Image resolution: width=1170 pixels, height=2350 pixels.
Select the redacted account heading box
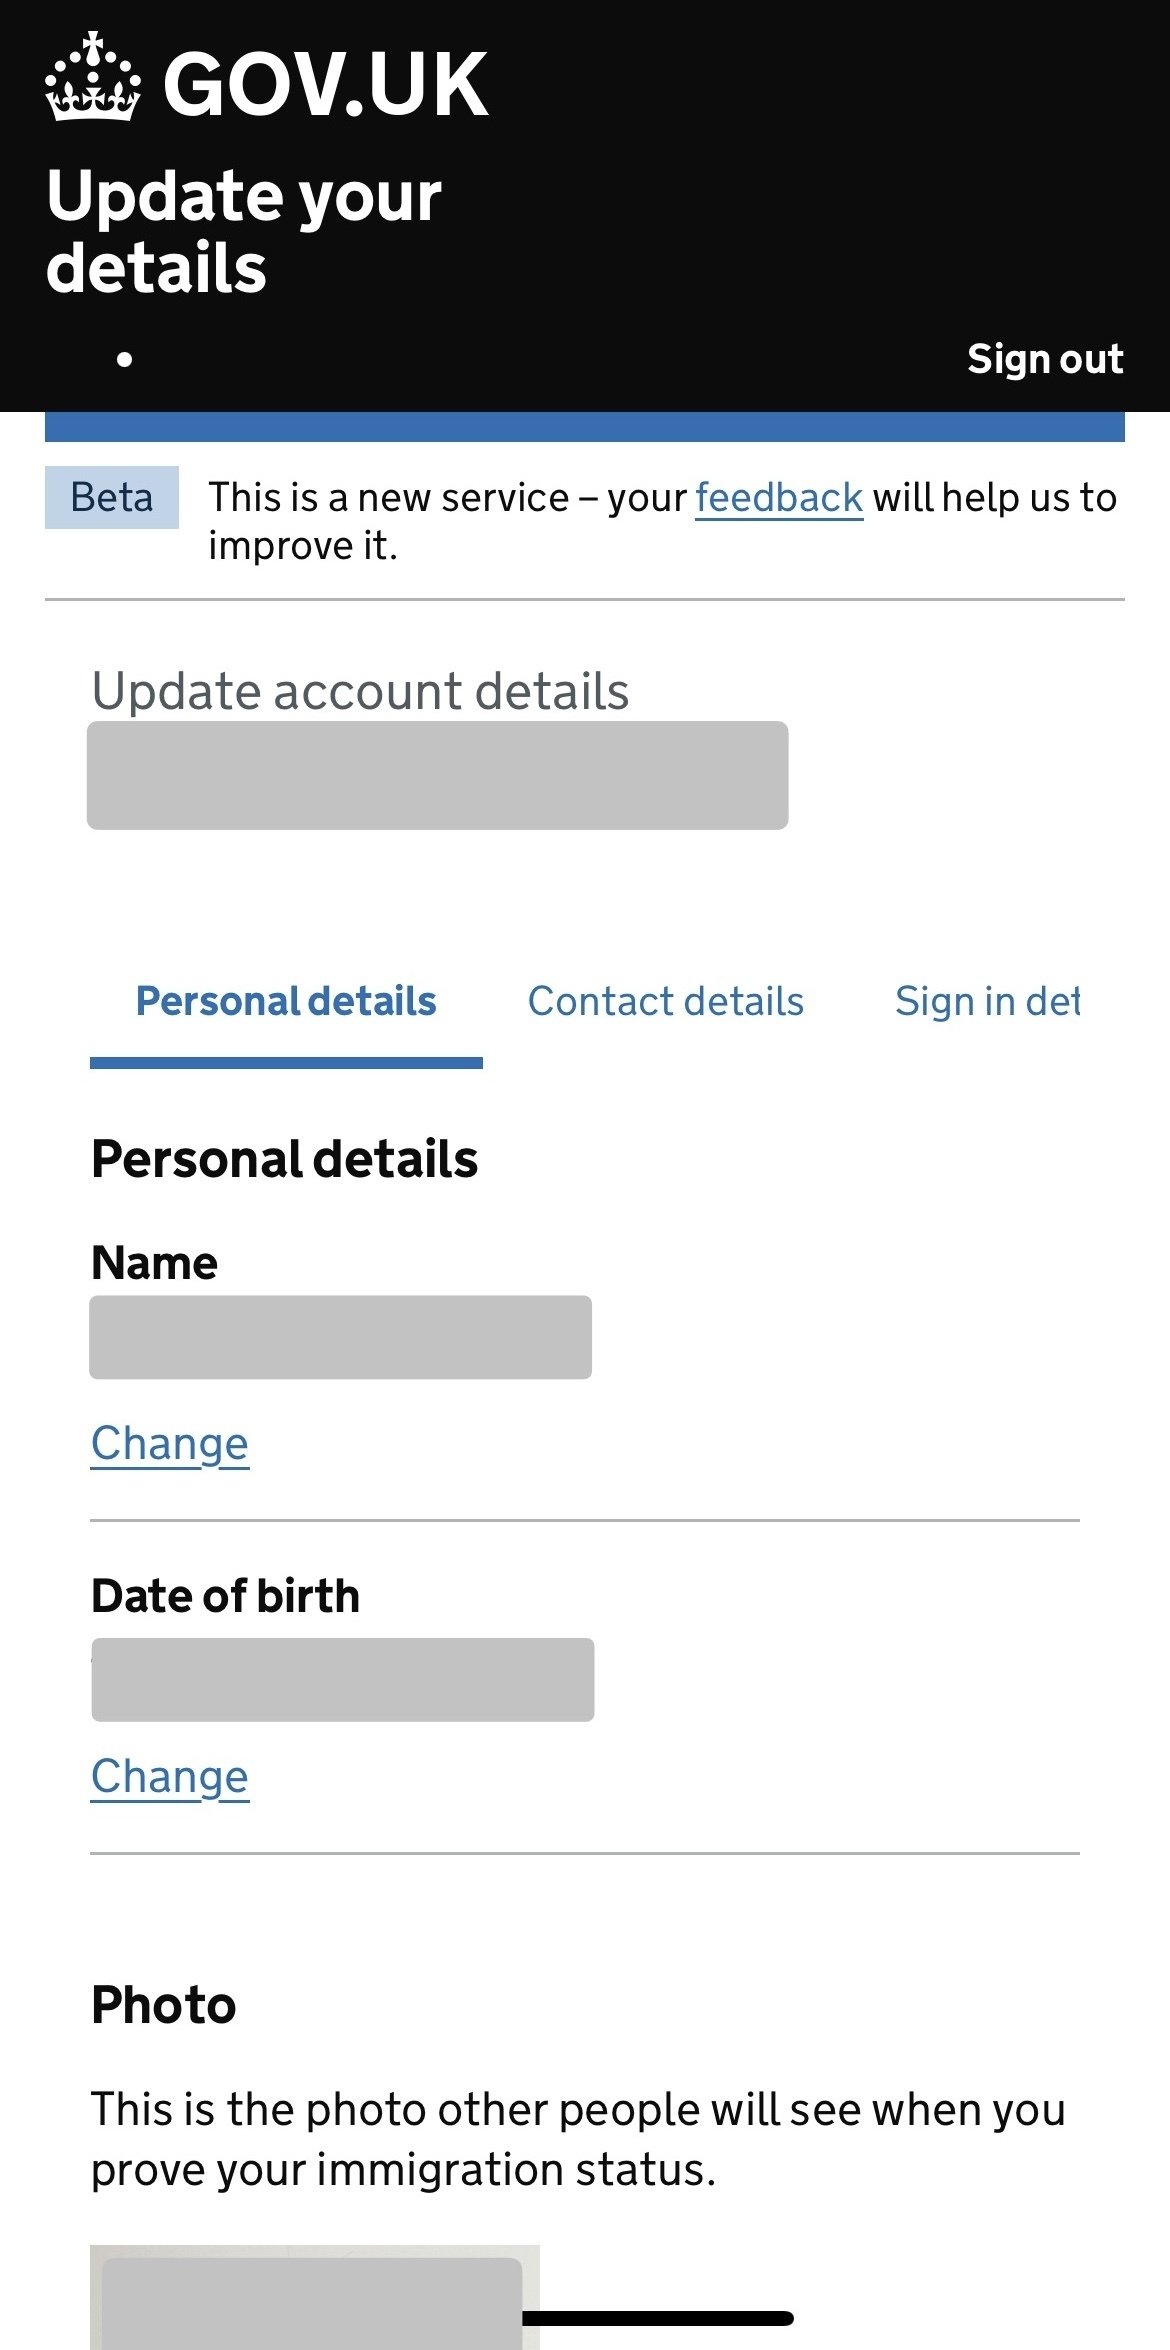[x=437, y=775]
